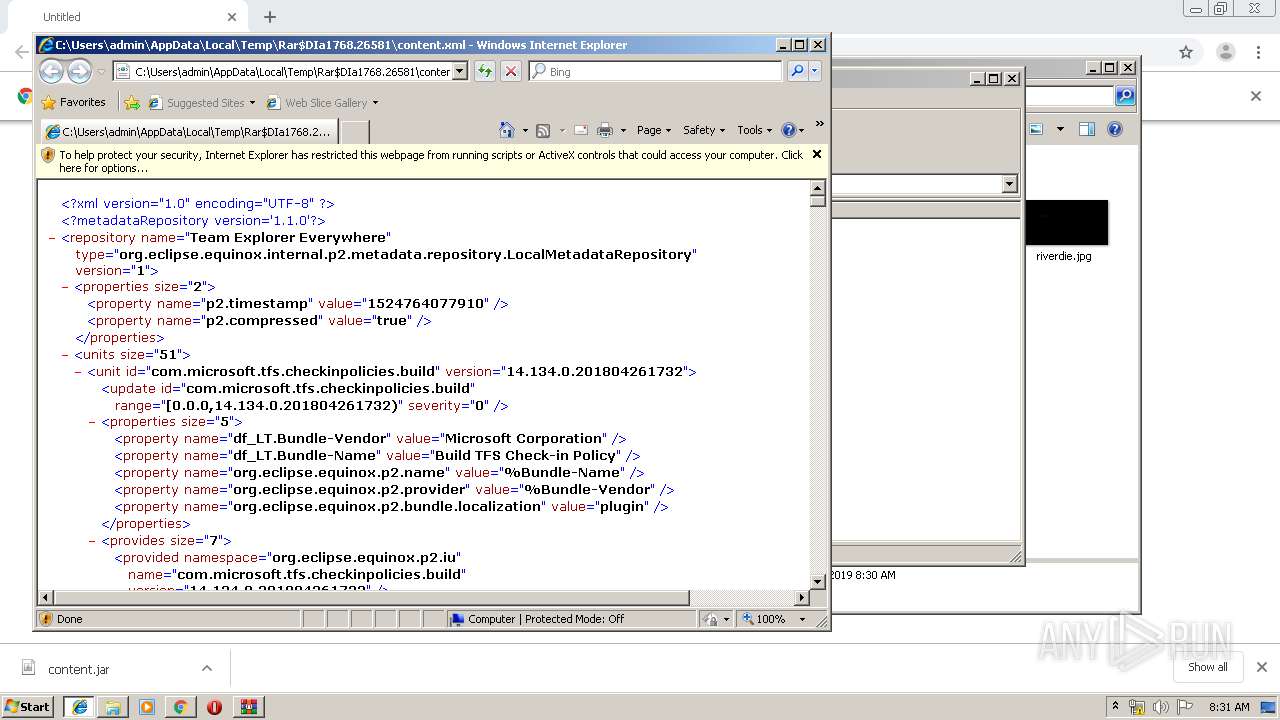Click the Bing search magnifier button
This screenshot has height=720, width=1280.
click(797, 71)
